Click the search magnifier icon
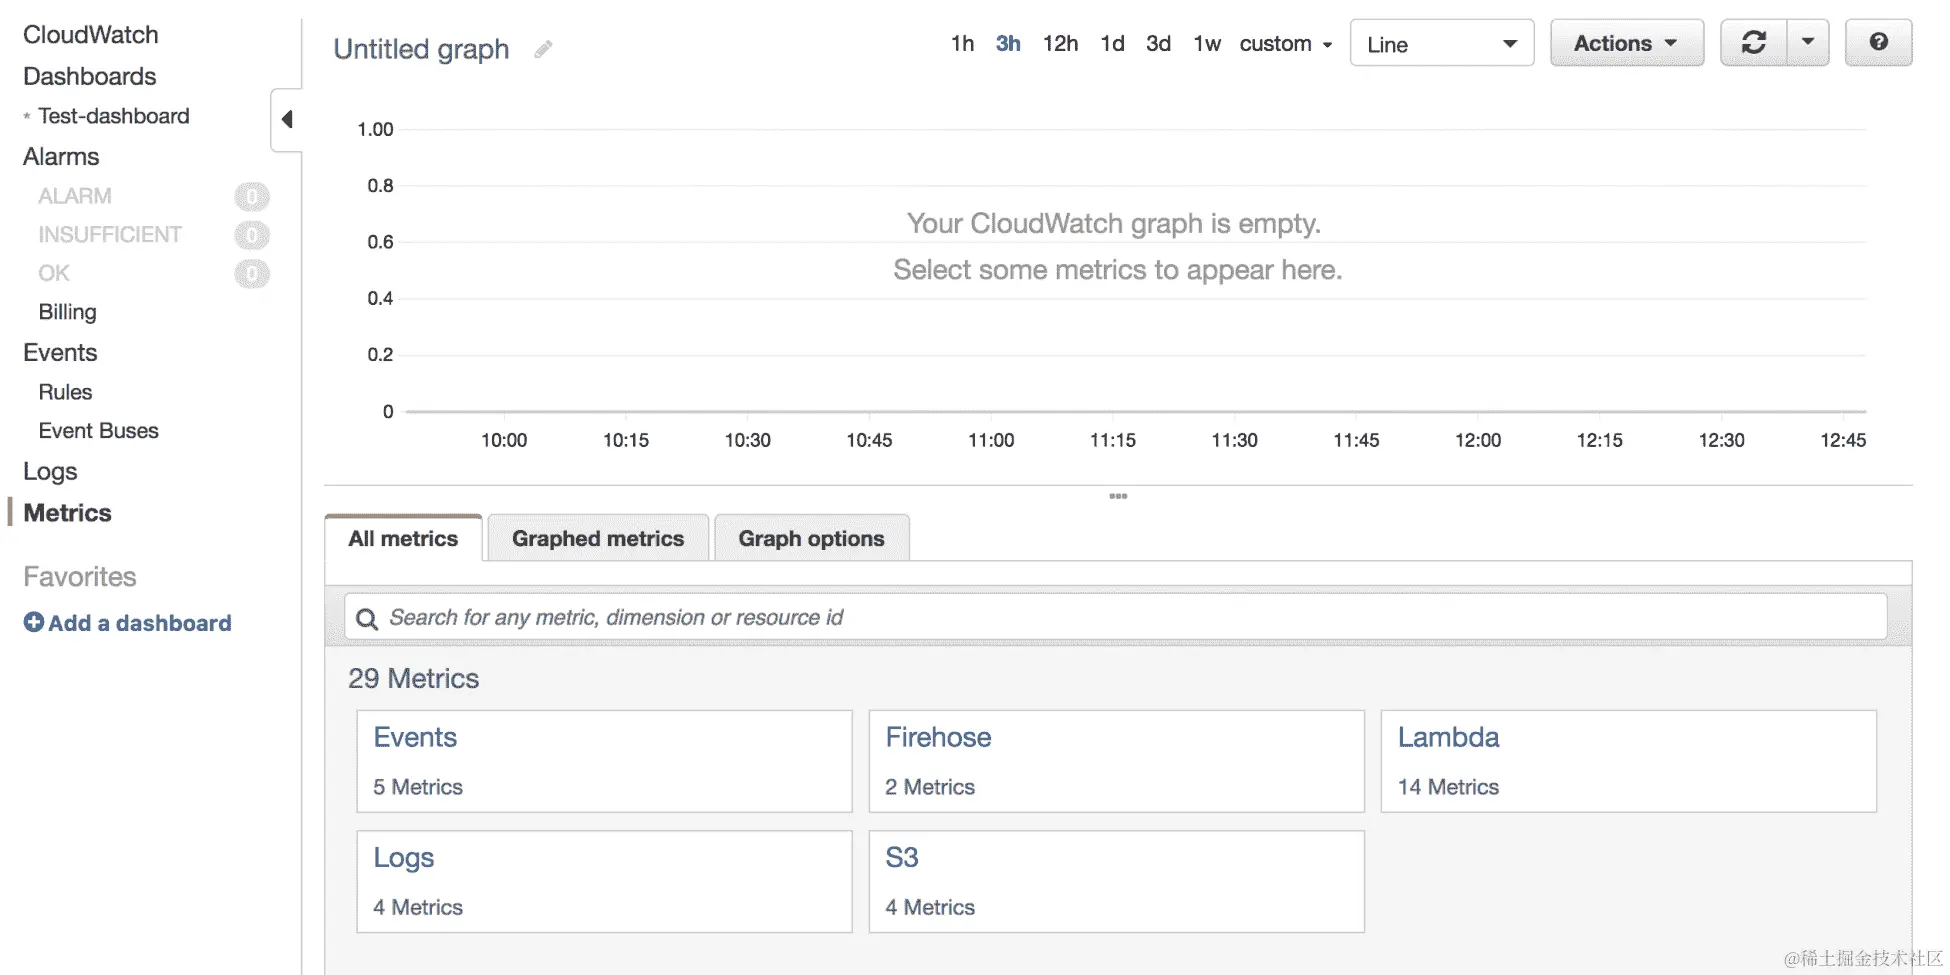 (367, 618)
